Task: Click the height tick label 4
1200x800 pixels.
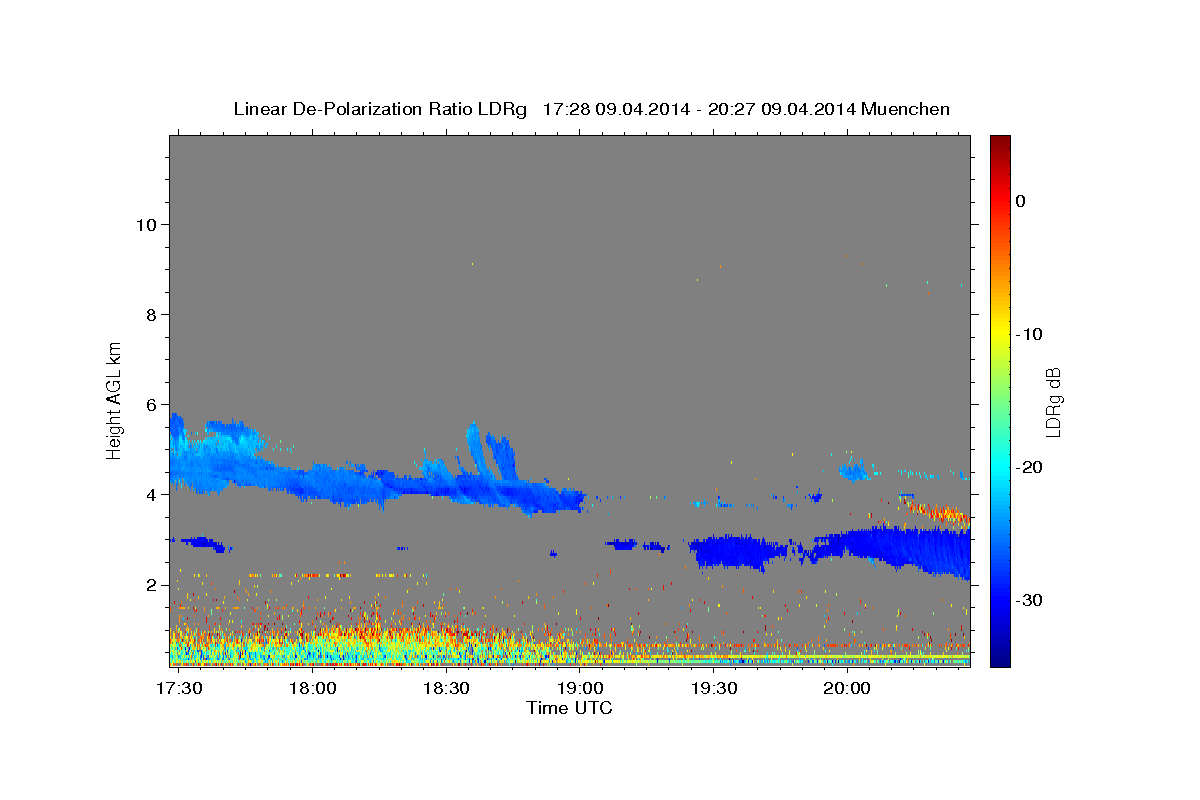Action: [151, 495]
